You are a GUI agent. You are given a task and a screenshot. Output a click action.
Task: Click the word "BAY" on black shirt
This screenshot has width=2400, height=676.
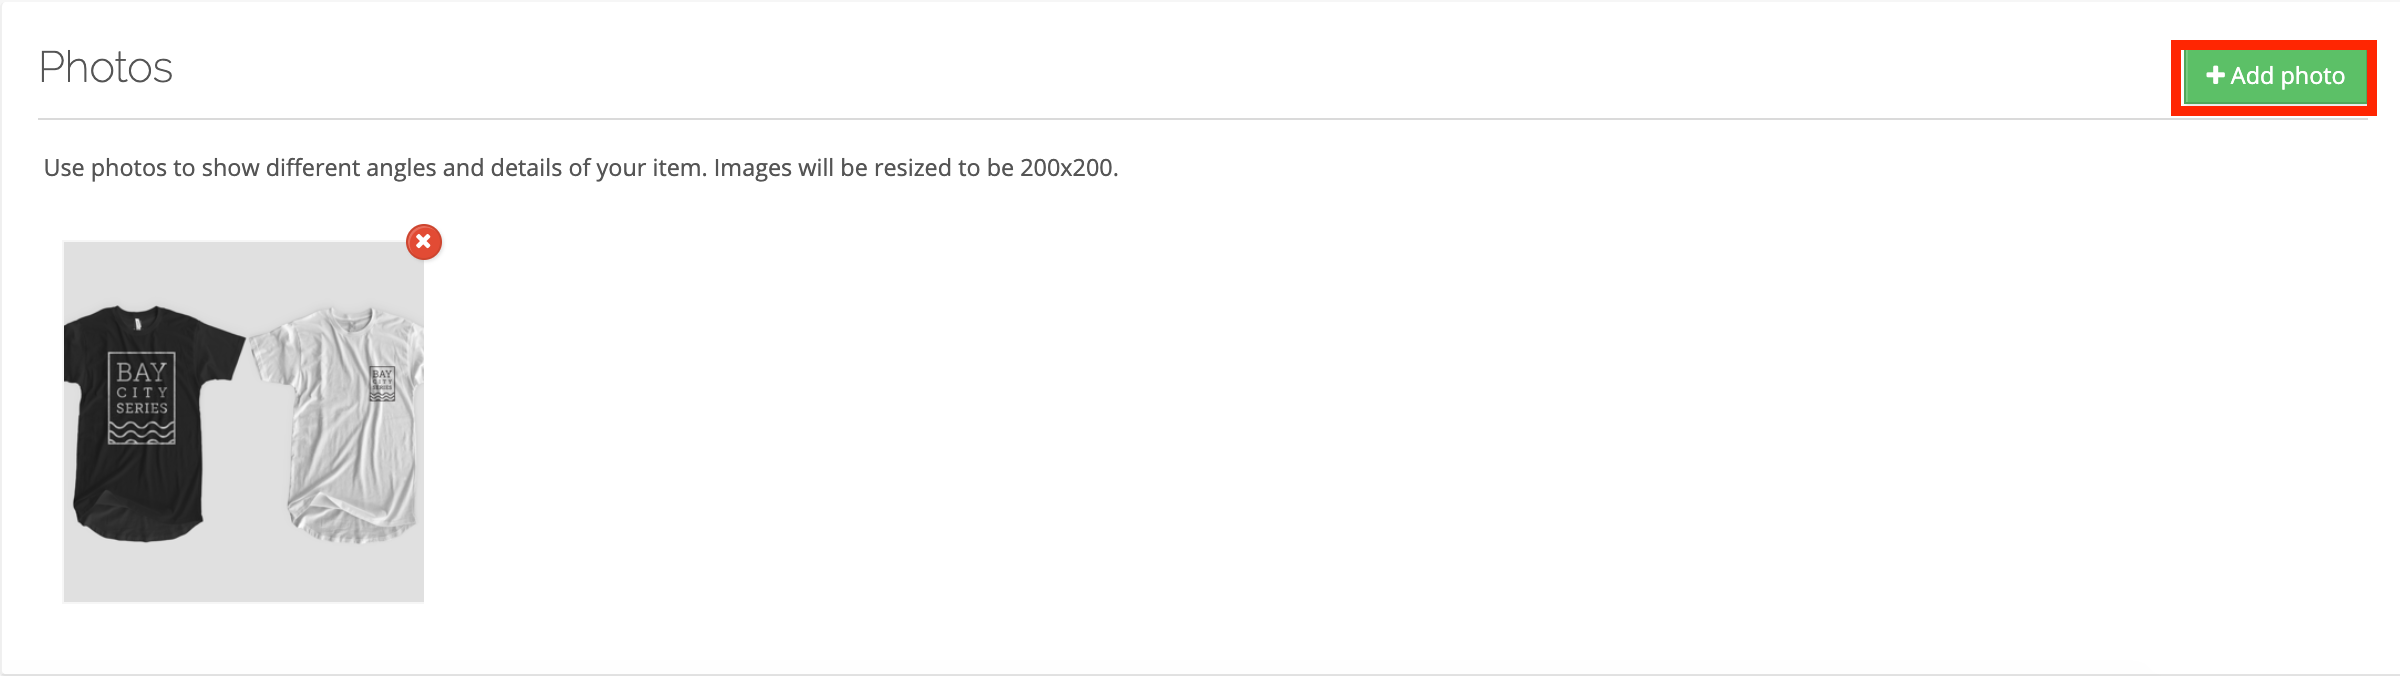coord(141,372)
